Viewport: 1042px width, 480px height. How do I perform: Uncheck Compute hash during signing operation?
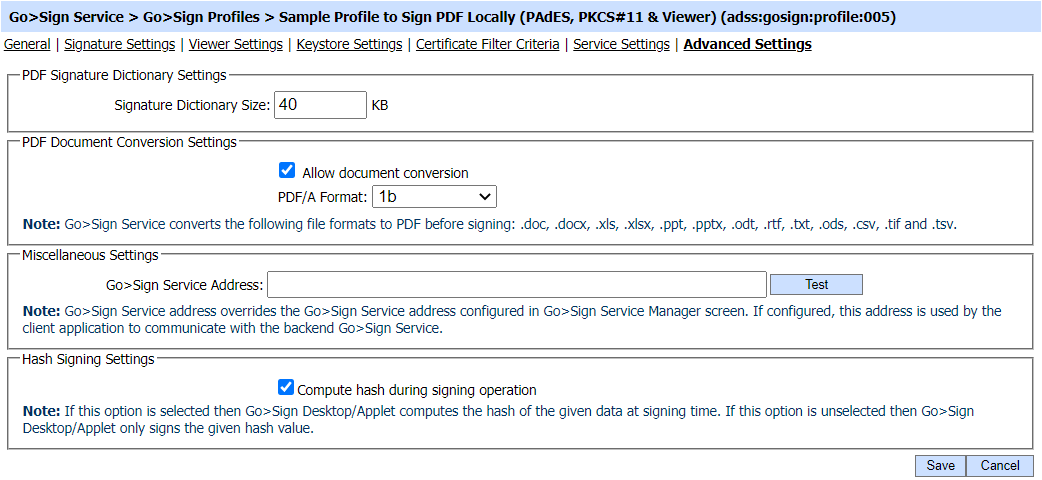[x=287, y=388]
